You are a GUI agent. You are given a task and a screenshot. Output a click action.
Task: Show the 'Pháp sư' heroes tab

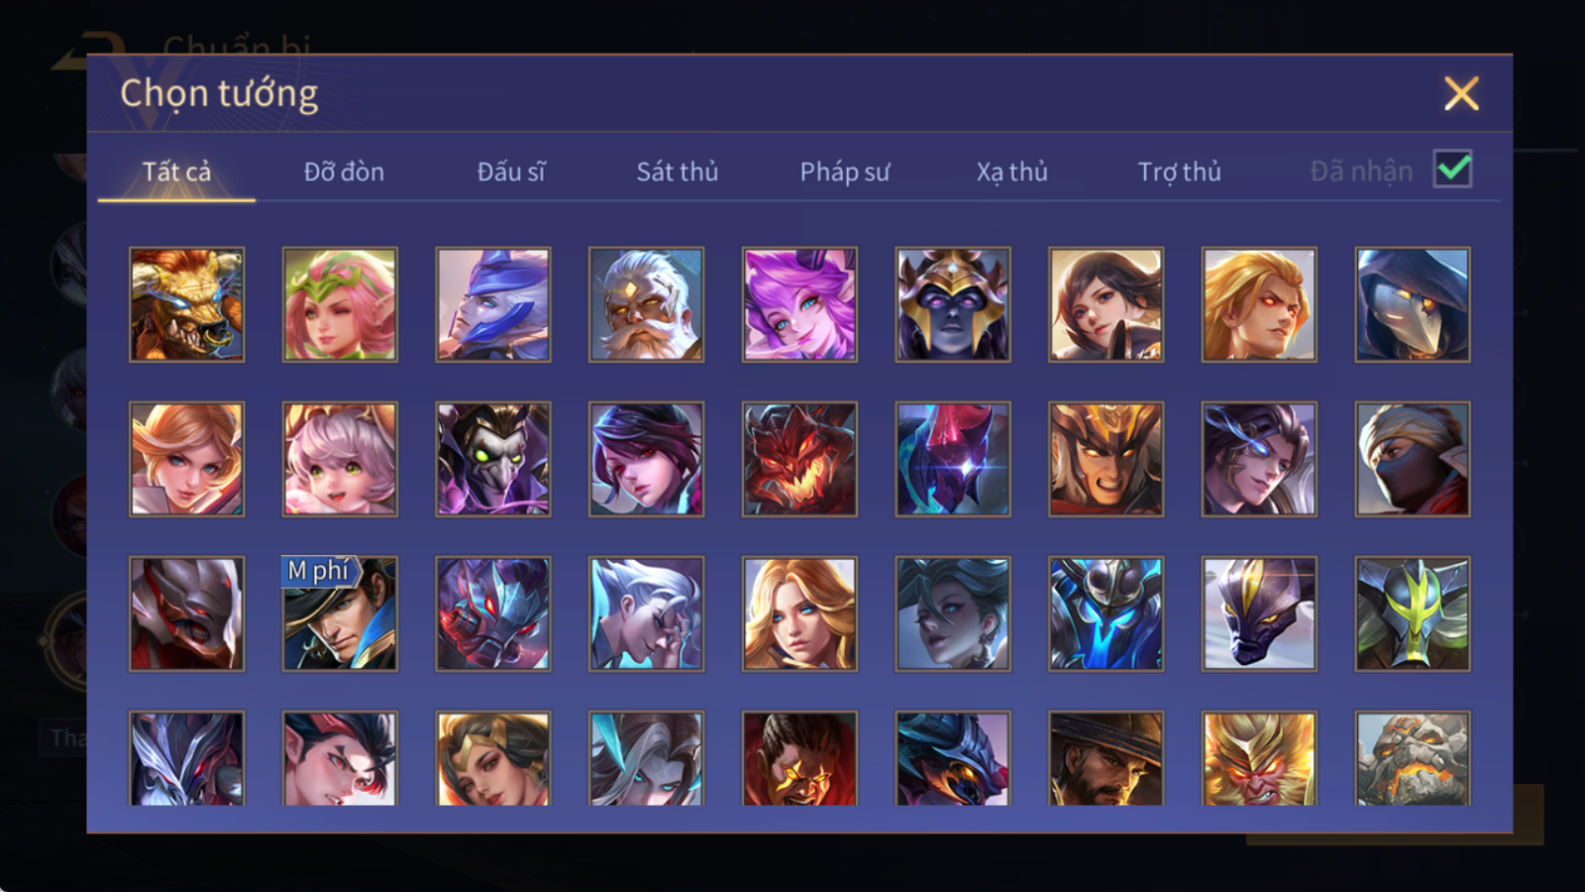(x=844, y=172)
